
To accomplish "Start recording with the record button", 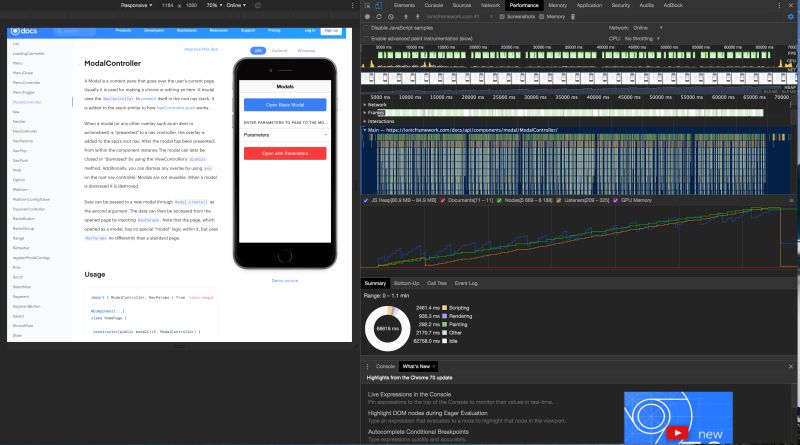I will 367,16.
